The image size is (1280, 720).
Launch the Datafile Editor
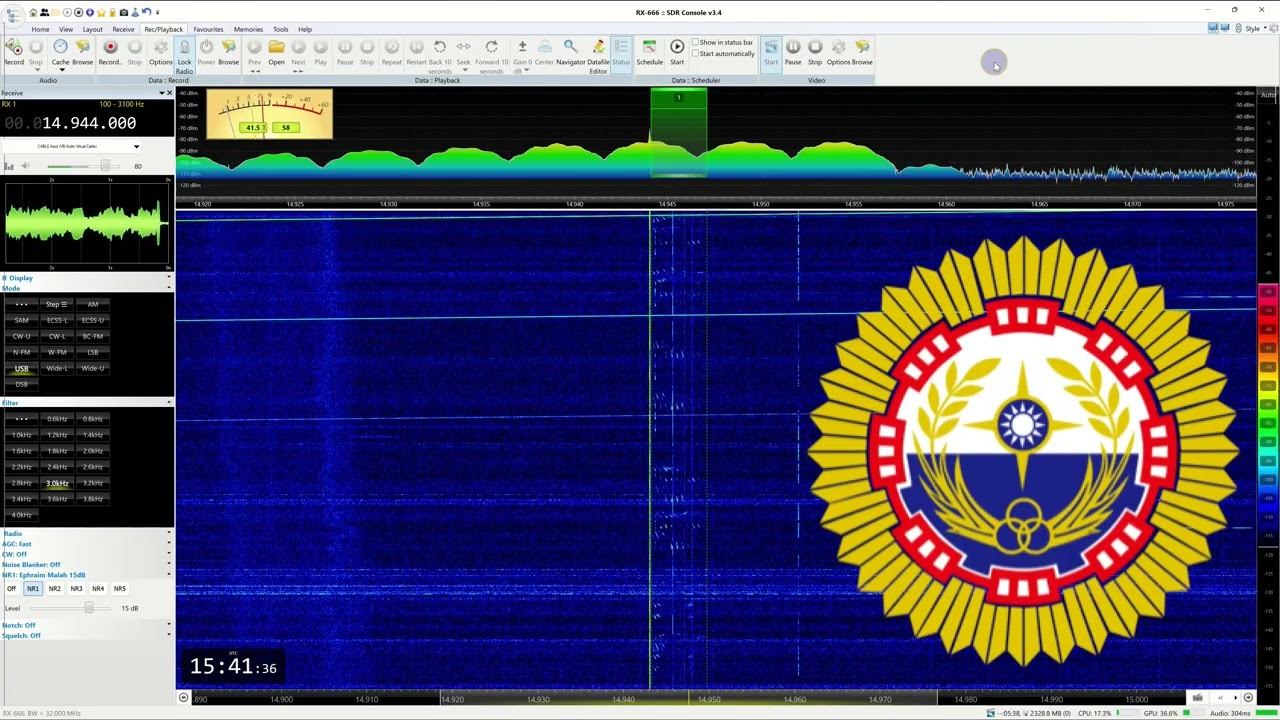pyautogui.click(x=598, y=48)
